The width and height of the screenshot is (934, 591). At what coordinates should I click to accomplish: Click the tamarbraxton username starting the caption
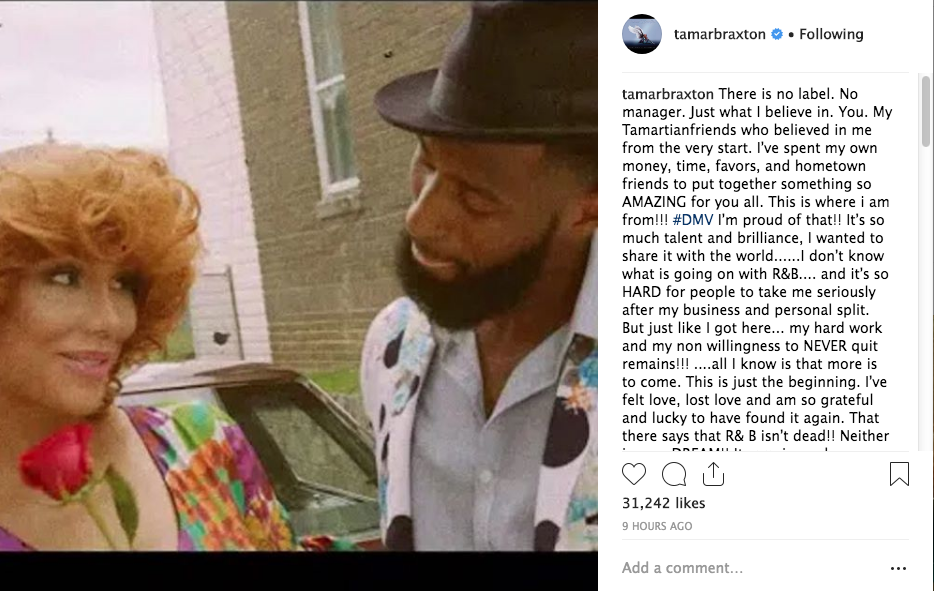[668, 94]
